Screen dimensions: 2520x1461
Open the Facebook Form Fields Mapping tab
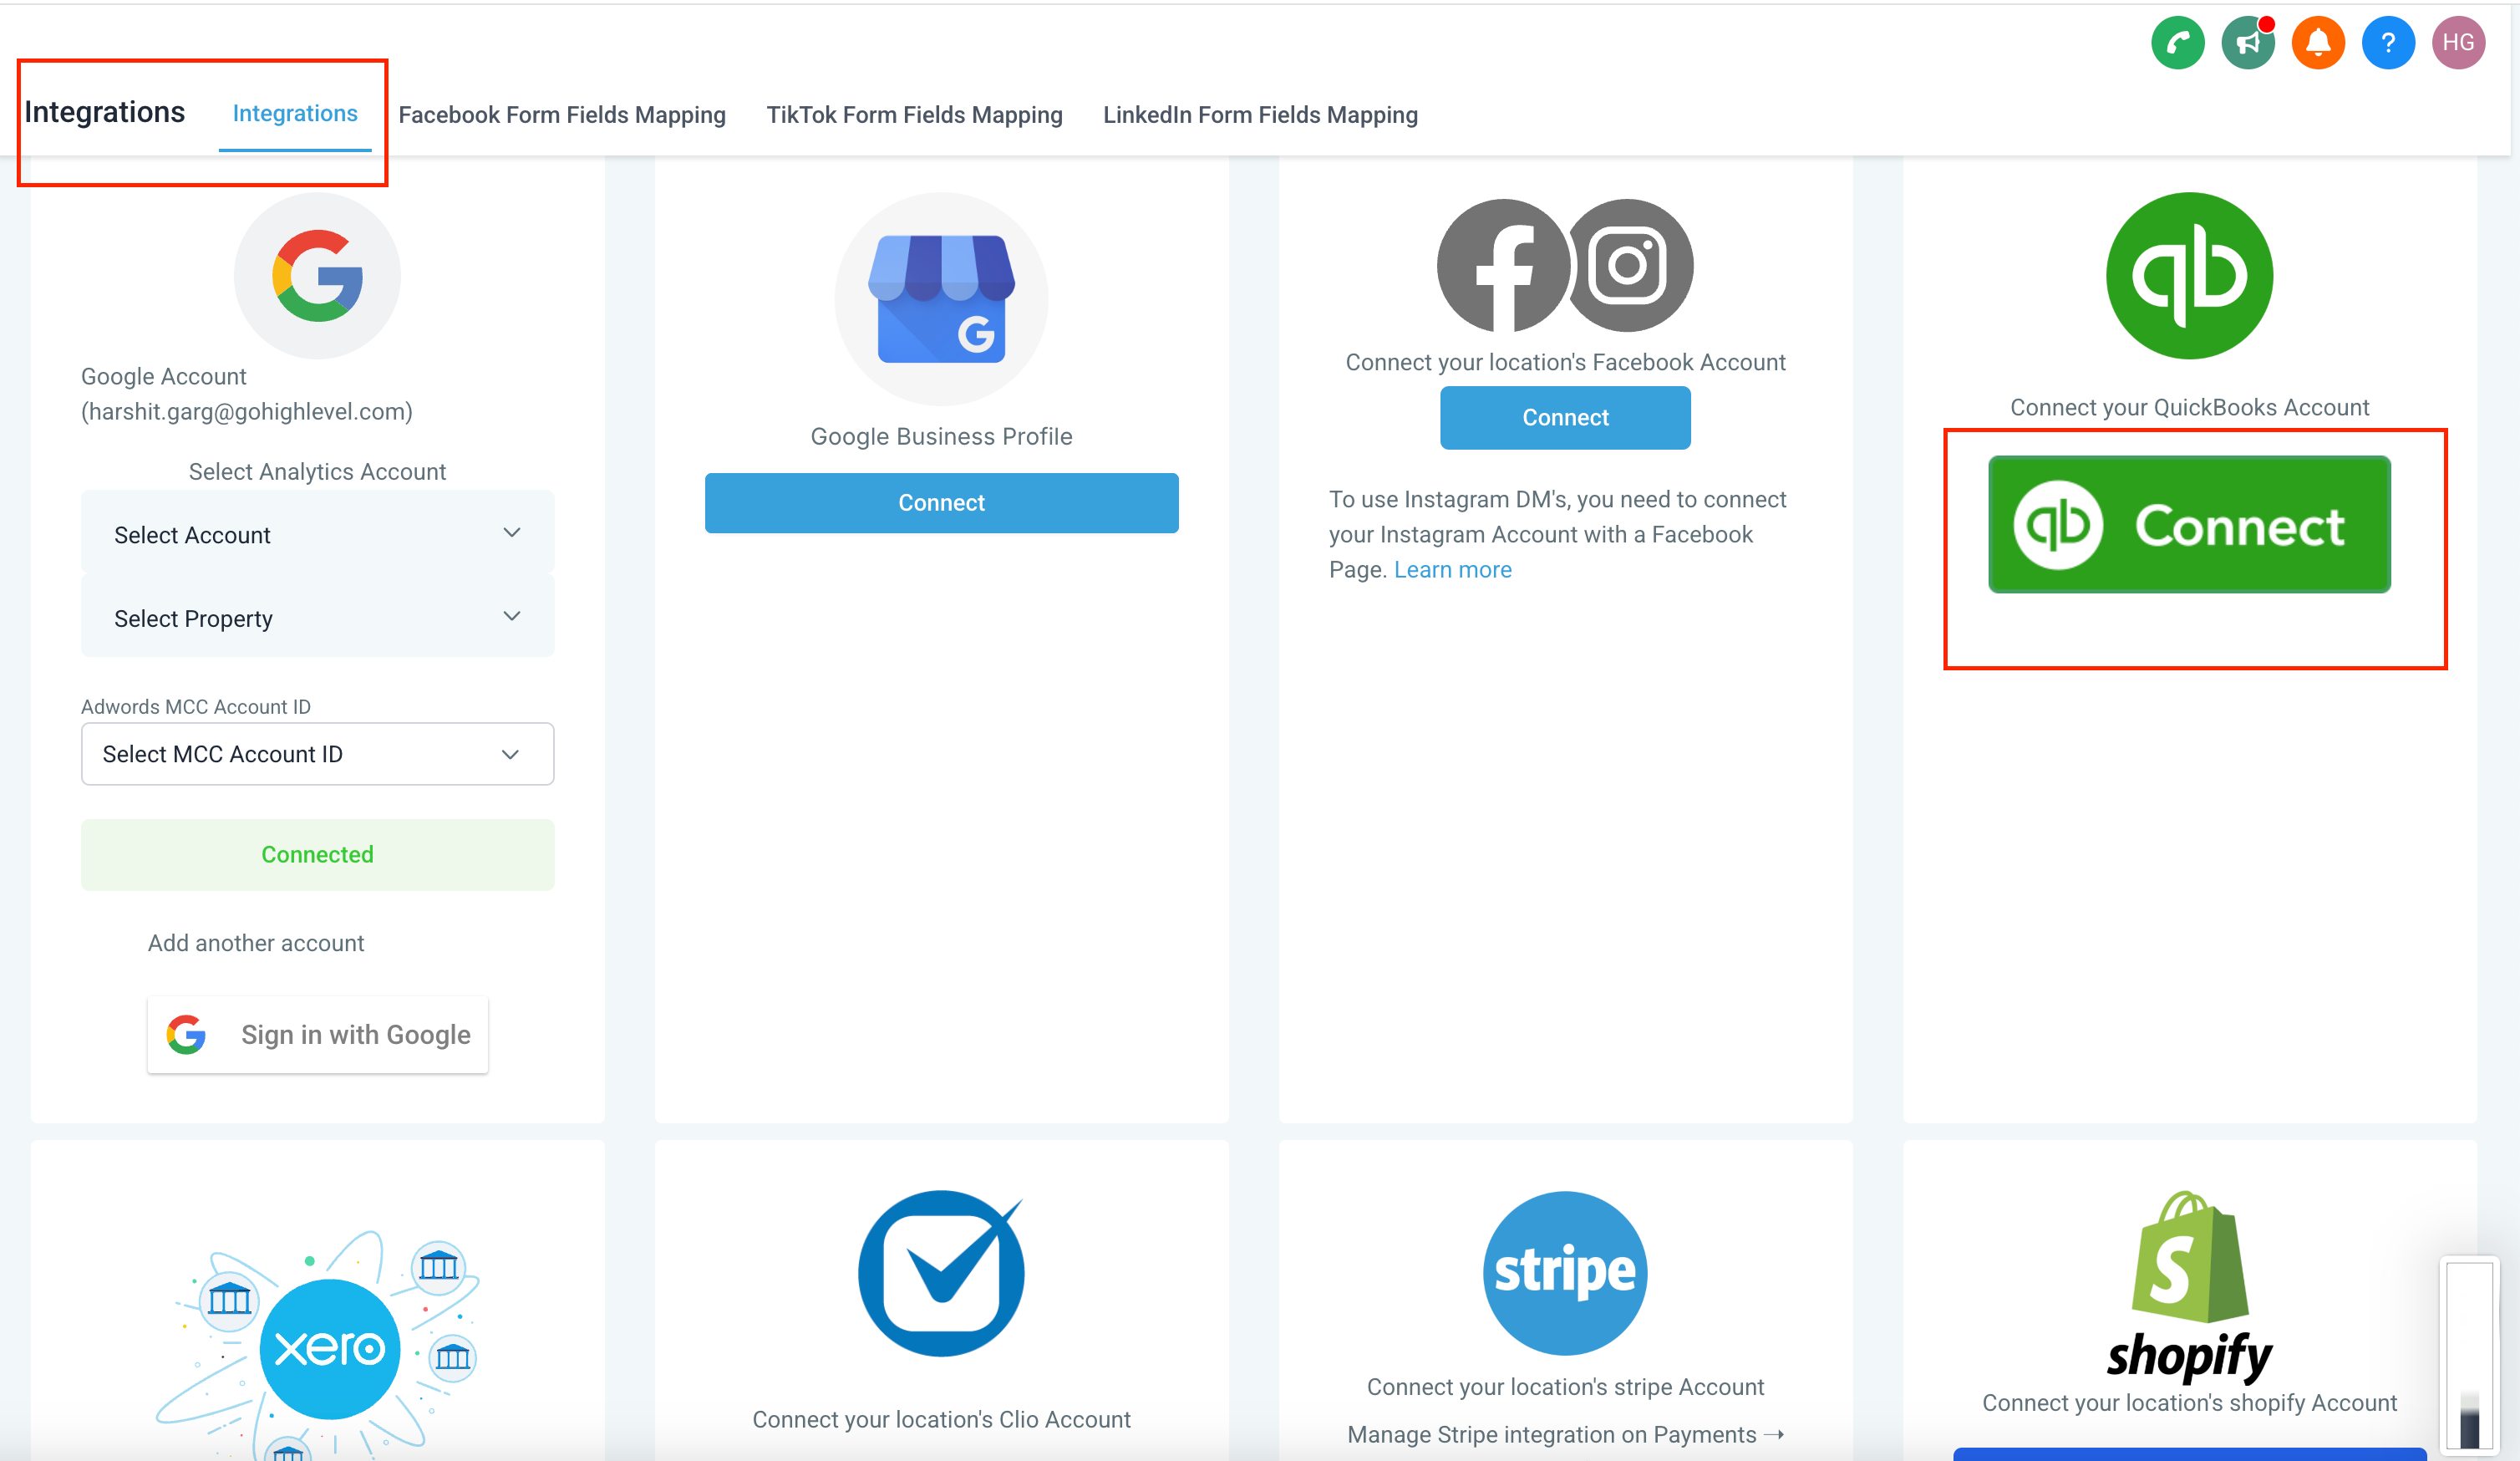[560, 113]
